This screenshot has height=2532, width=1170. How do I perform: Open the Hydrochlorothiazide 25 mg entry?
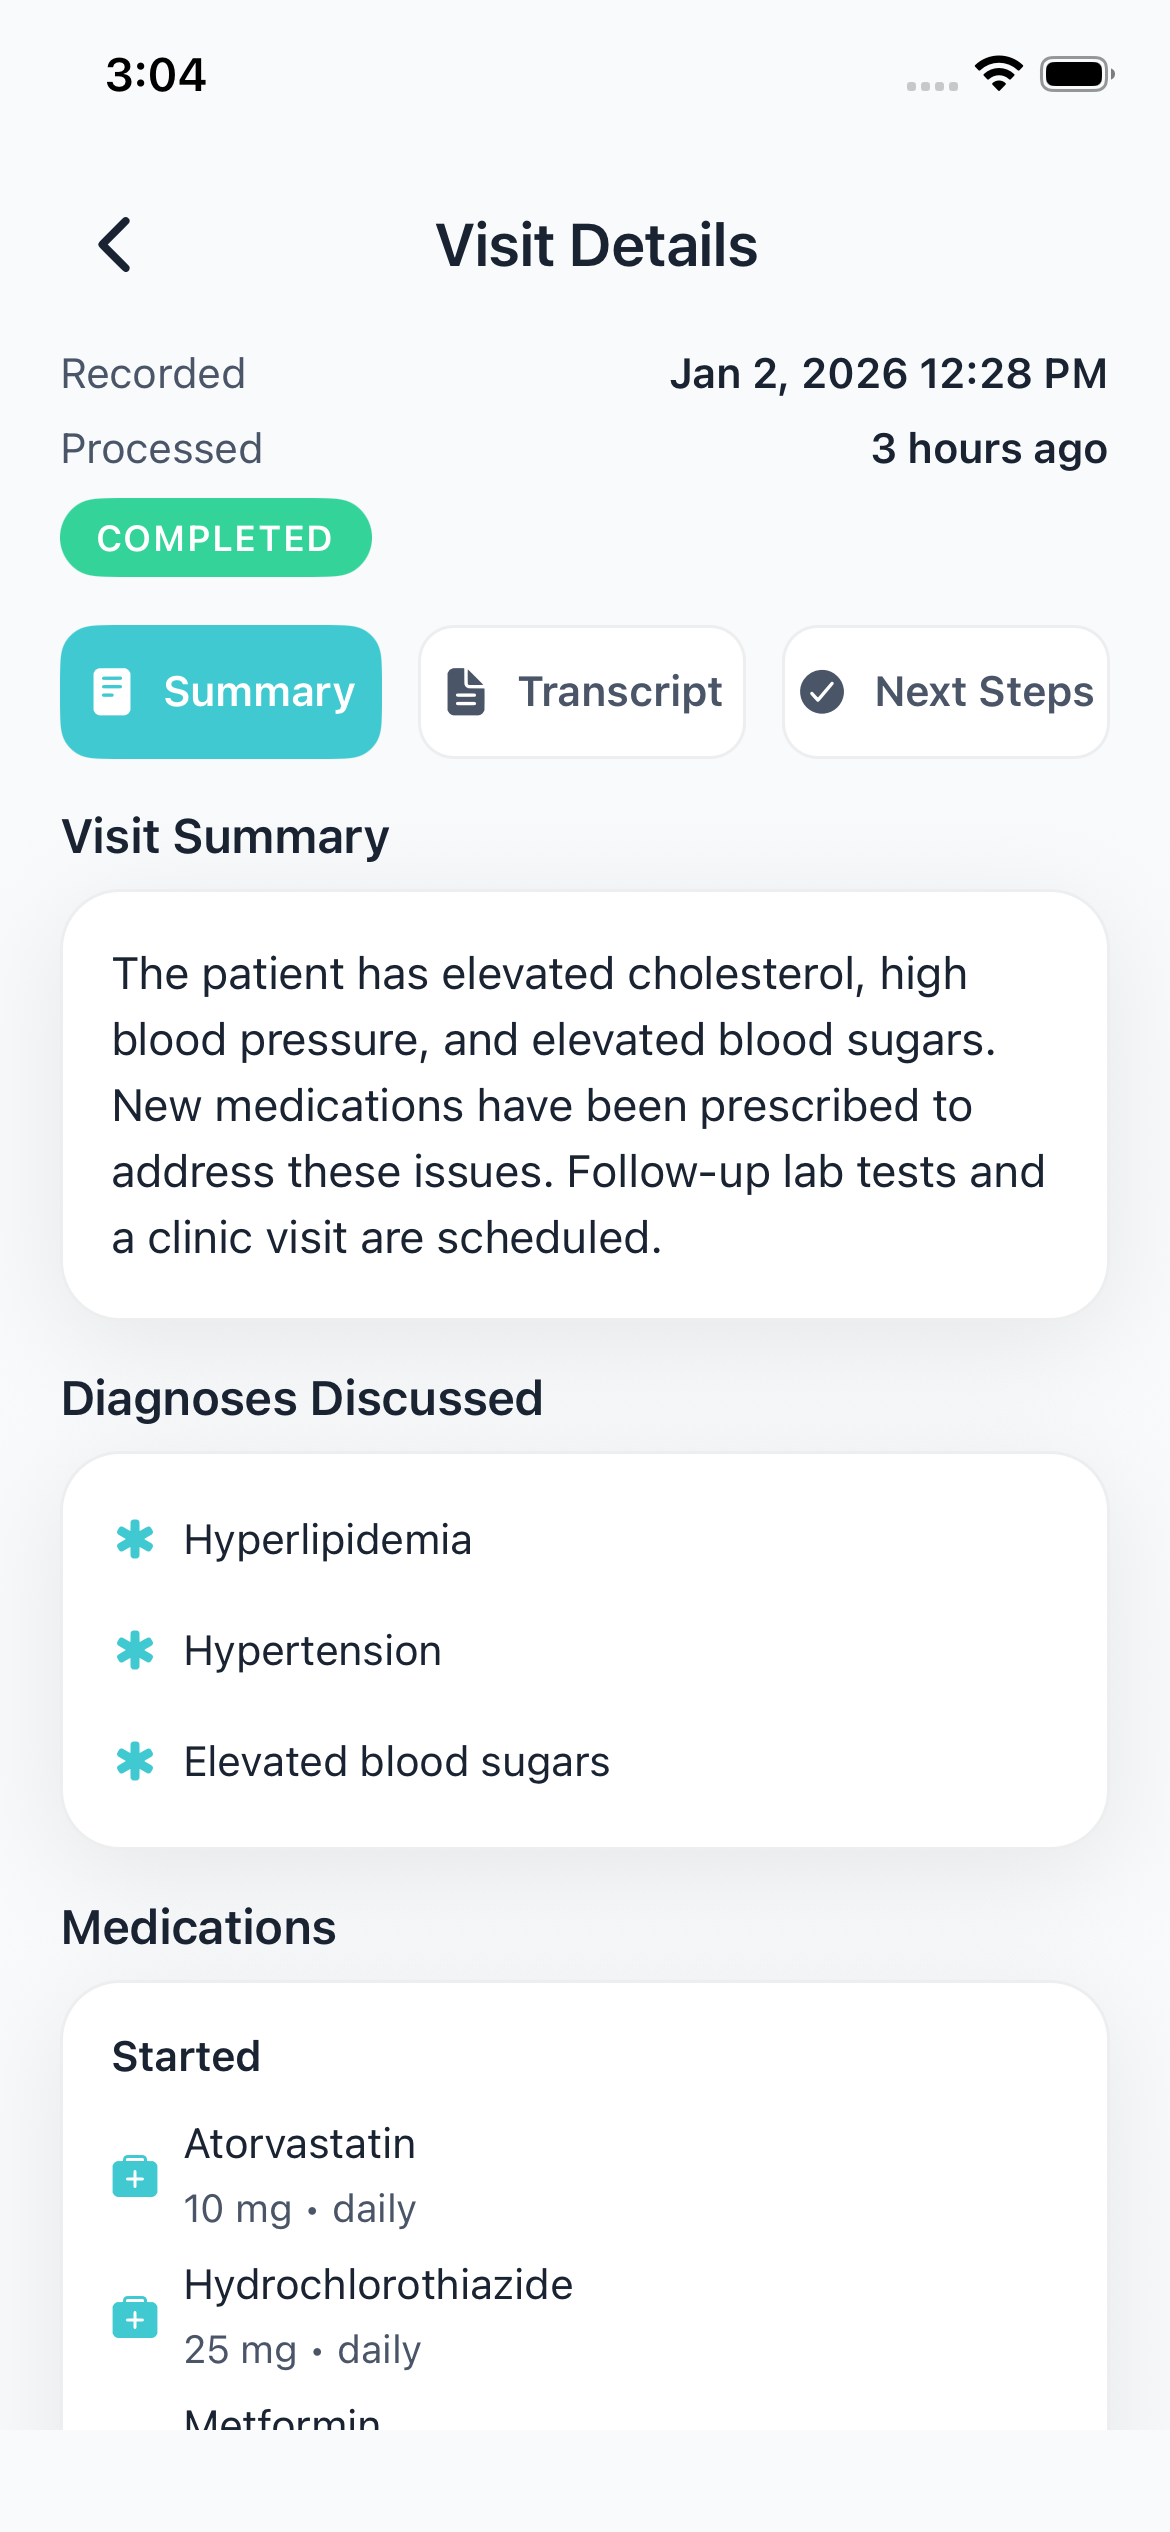(378, 2317)
